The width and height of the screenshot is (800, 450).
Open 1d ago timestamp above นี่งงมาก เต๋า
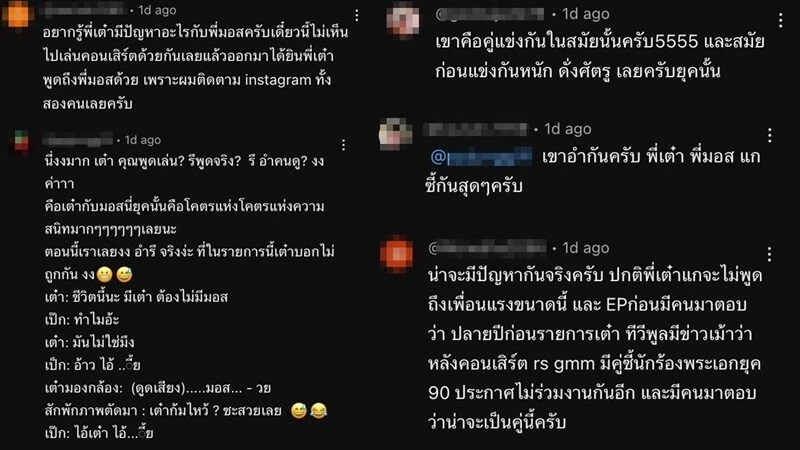(143, 140)
